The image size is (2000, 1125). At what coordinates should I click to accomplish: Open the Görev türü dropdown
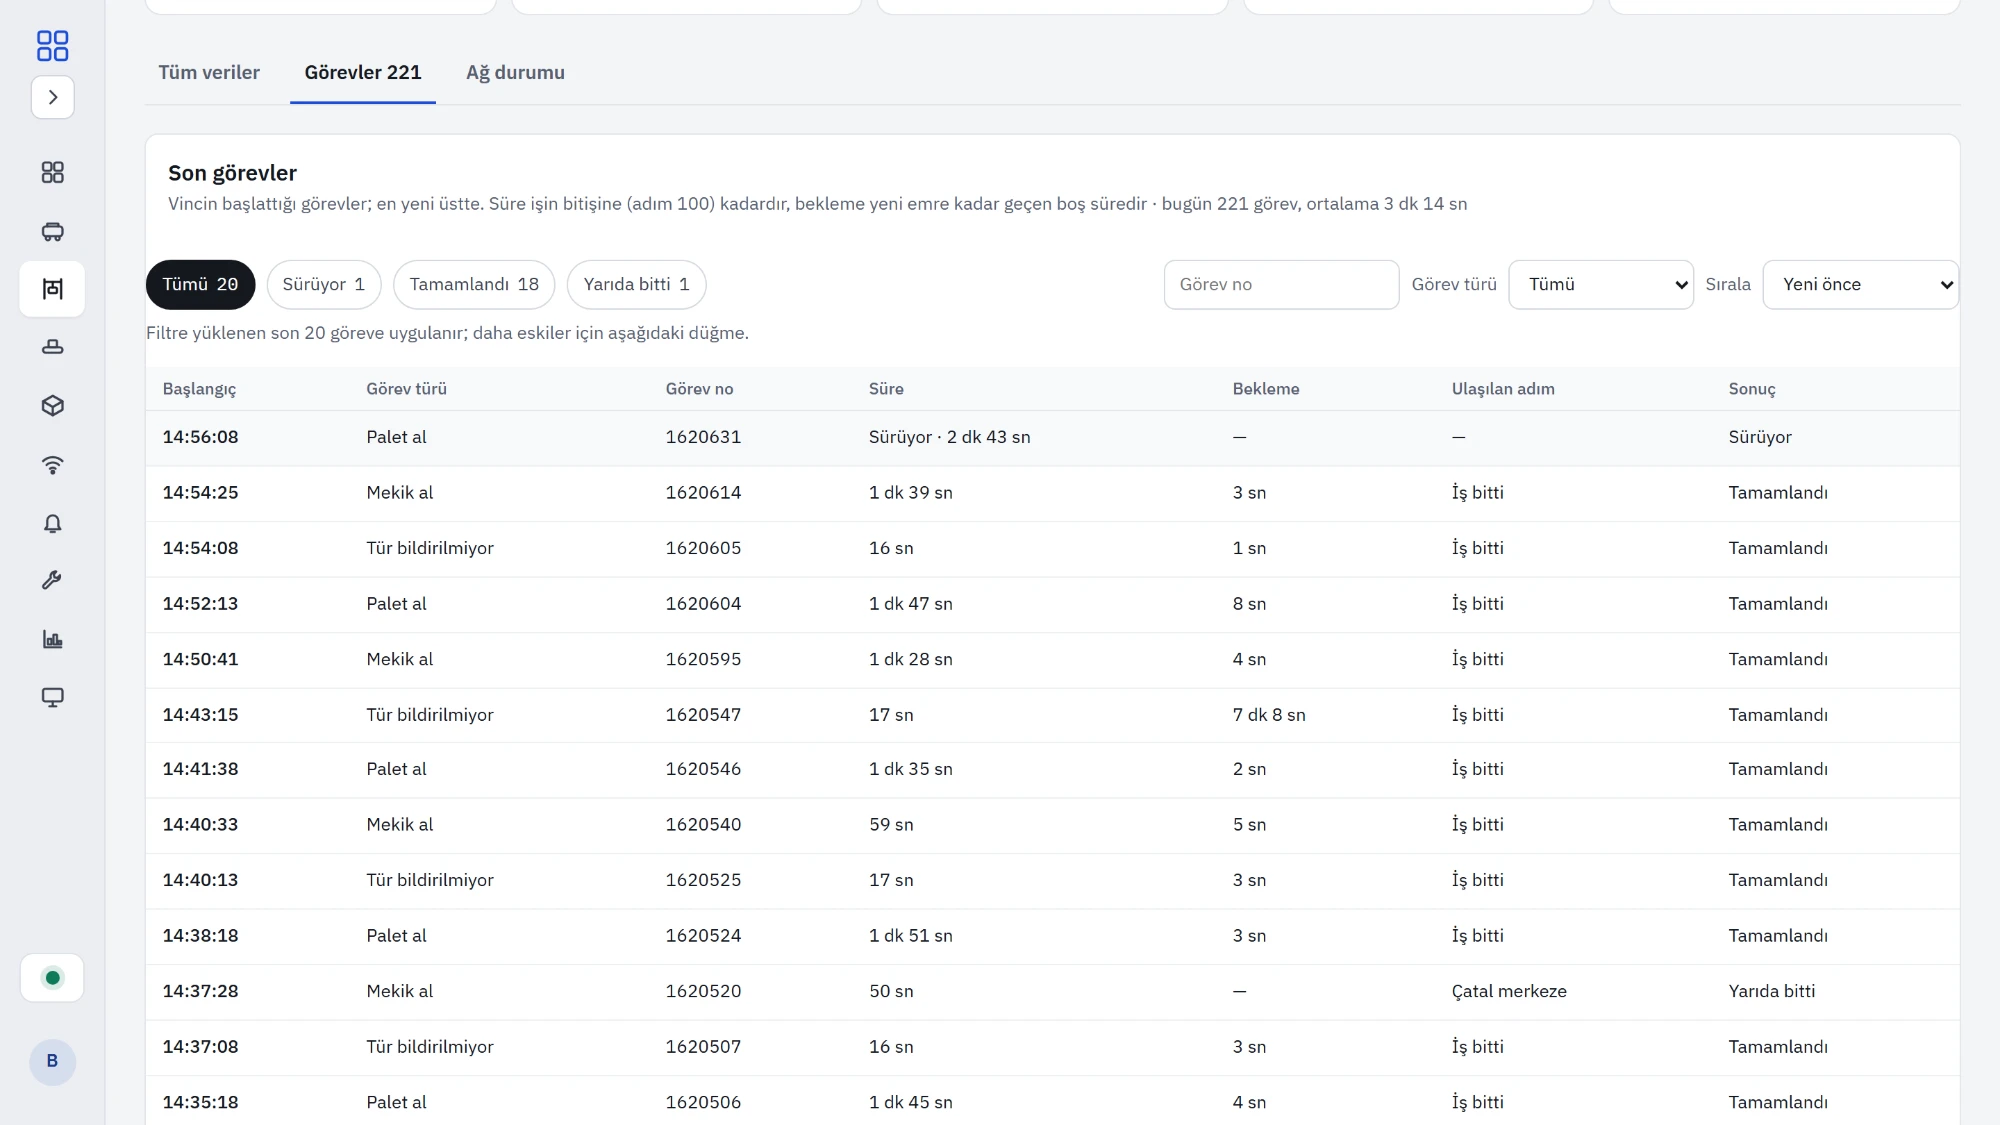coord(1601,285)
